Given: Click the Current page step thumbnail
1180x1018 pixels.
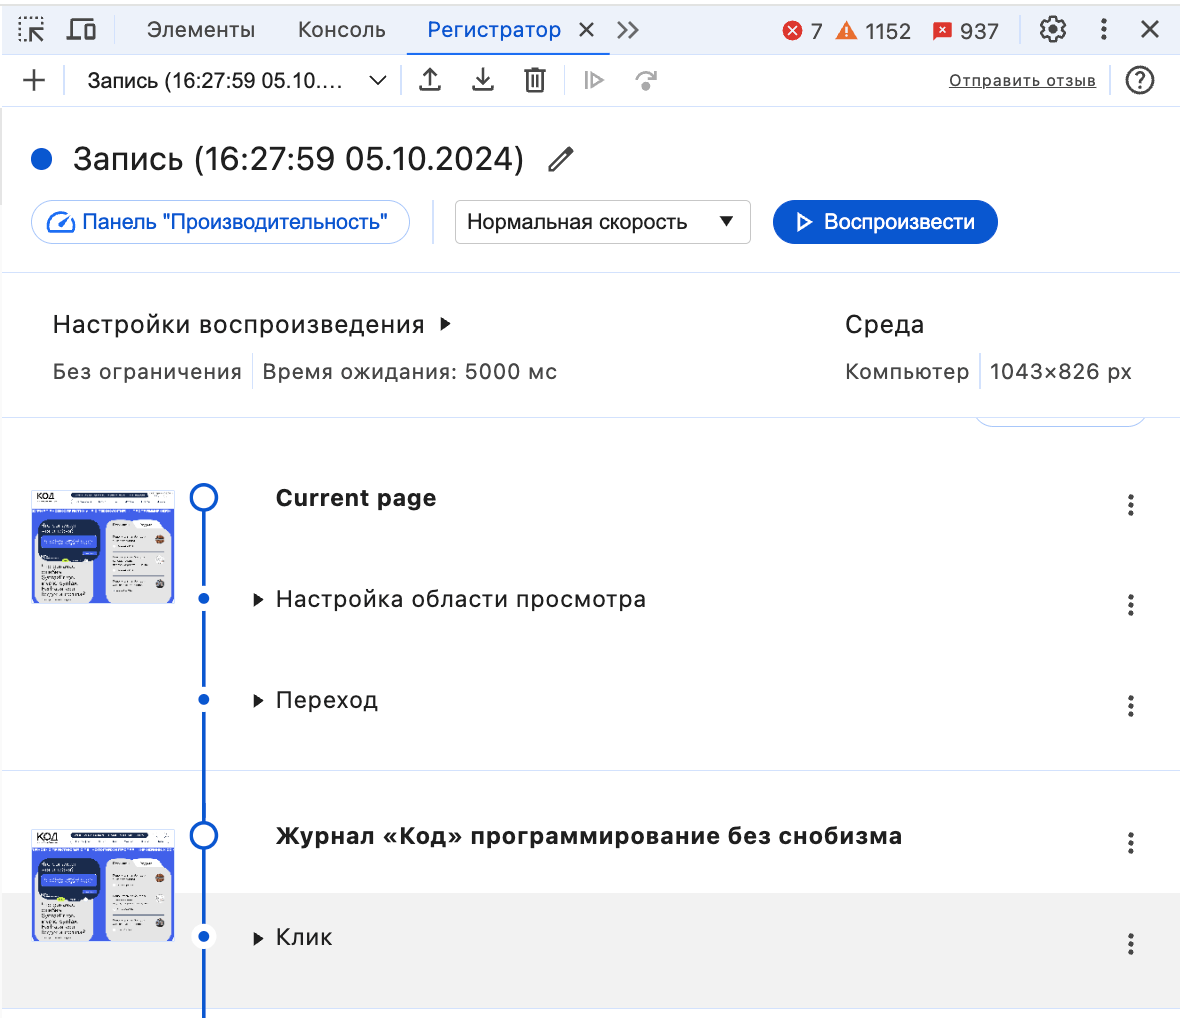Looking at the screenshot, I should 102,546.
